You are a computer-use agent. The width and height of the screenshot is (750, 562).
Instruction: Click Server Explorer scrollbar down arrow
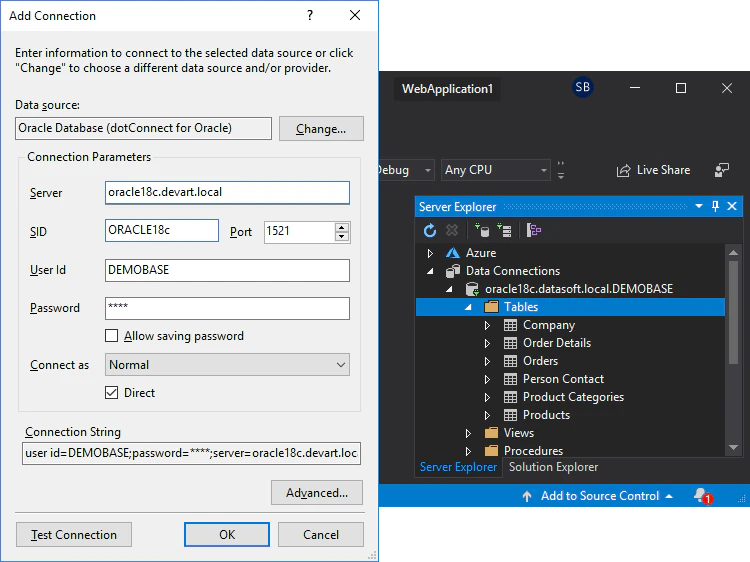coord(733,447)
